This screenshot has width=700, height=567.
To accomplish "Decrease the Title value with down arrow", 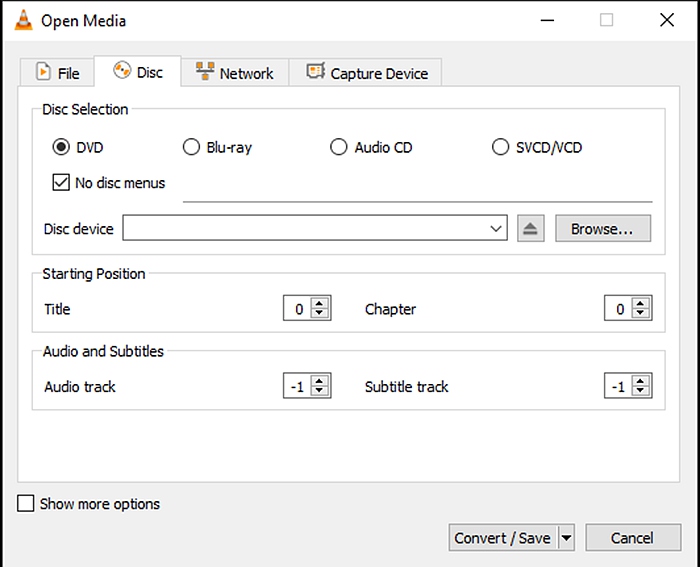I will click(319, 313).
